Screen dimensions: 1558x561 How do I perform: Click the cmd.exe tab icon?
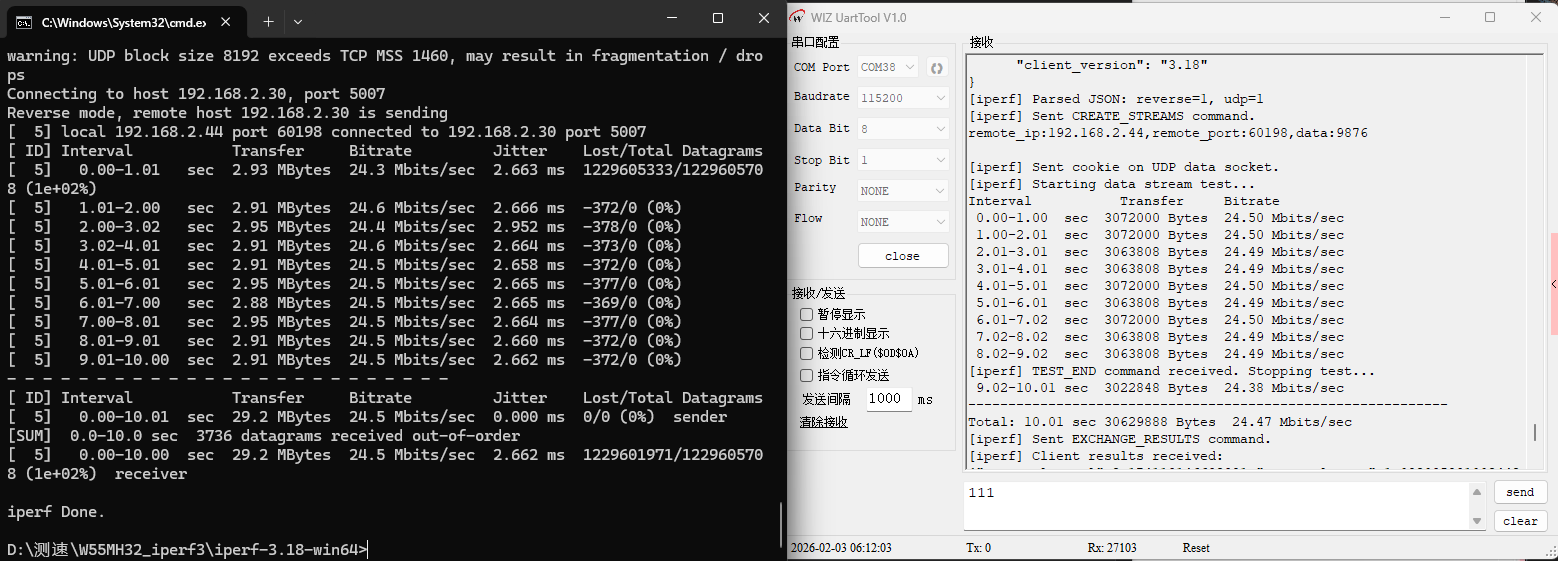point(24,21)
